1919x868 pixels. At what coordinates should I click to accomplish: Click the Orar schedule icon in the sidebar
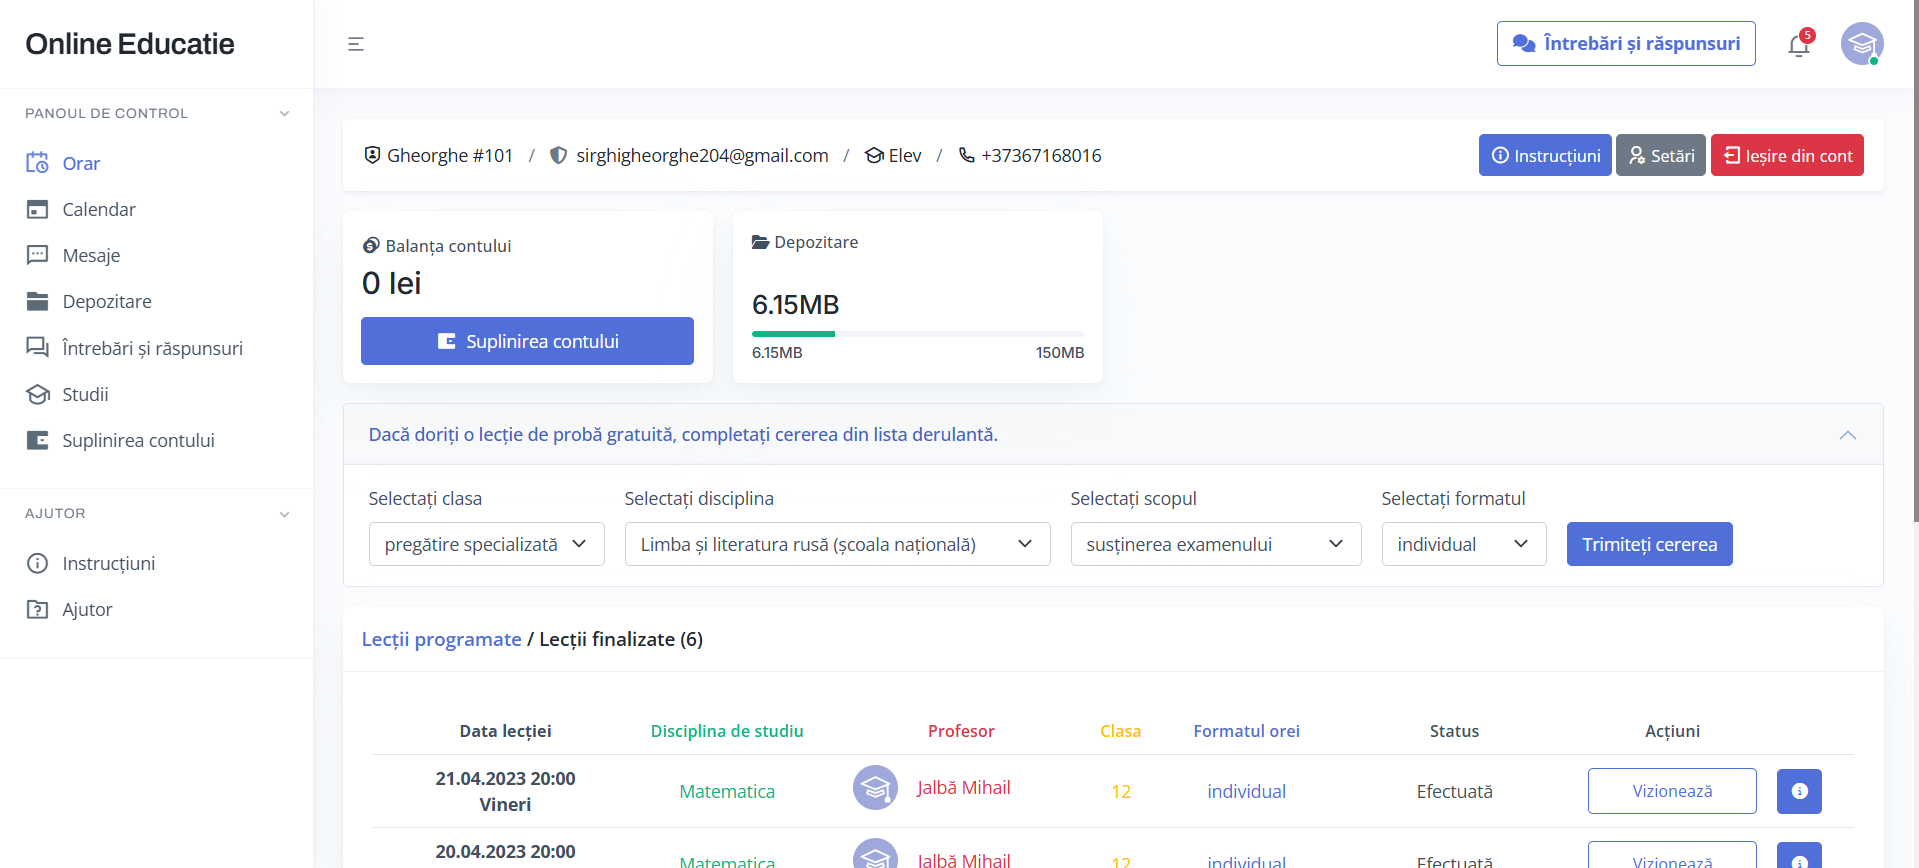coord(37,163)
